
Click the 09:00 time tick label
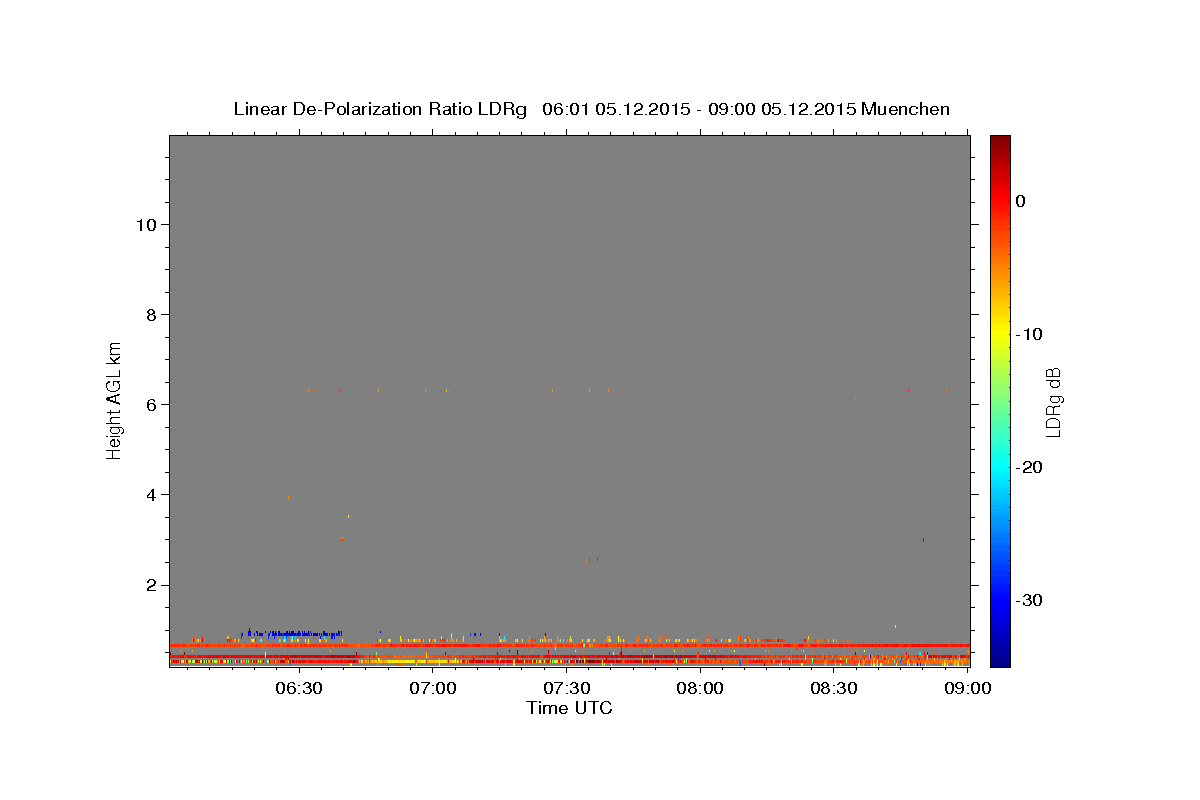click(967, 688)
